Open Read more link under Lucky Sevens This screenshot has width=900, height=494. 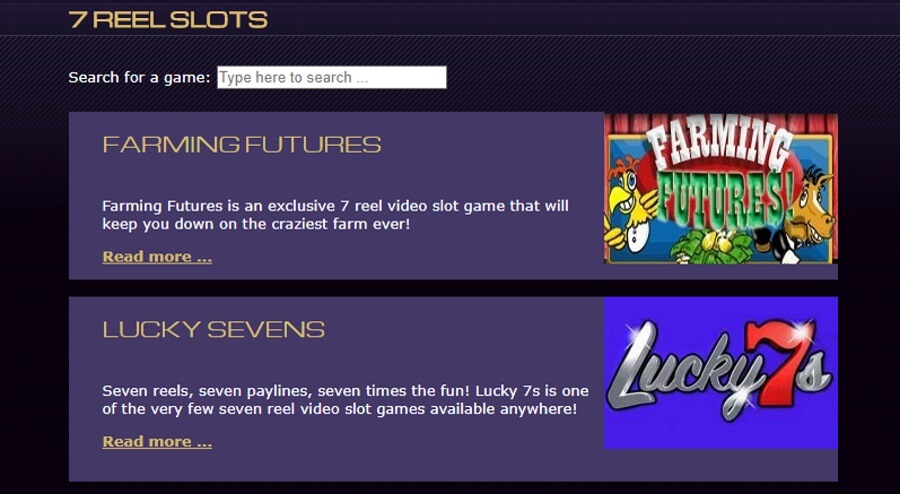coord(157,441)
